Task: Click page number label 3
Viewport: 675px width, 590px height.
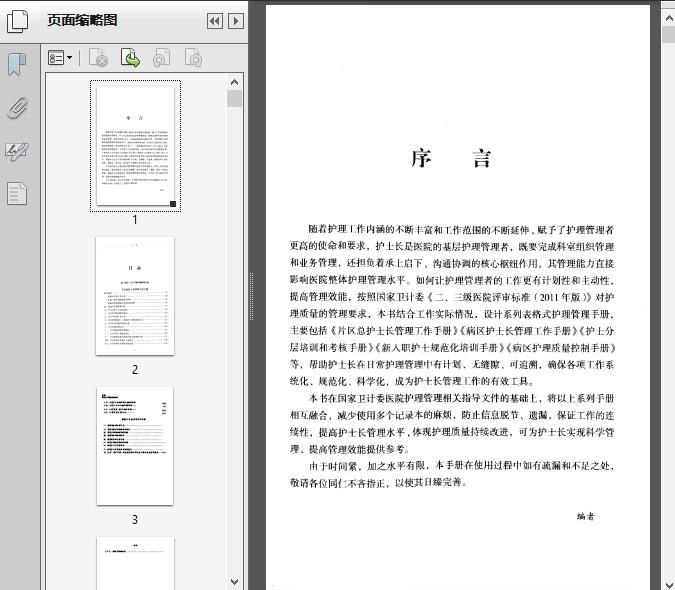Action: tap(135, 520)
